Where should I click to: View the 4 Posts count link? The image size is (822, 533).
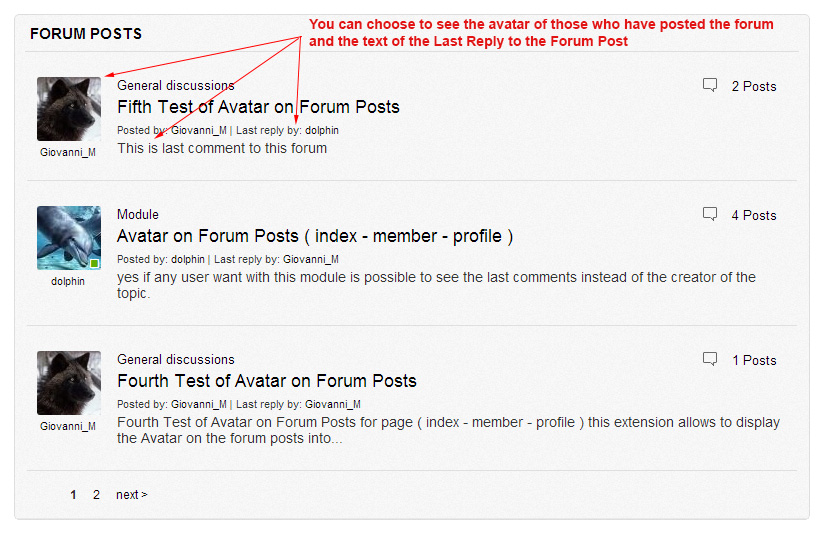[754, 215]
